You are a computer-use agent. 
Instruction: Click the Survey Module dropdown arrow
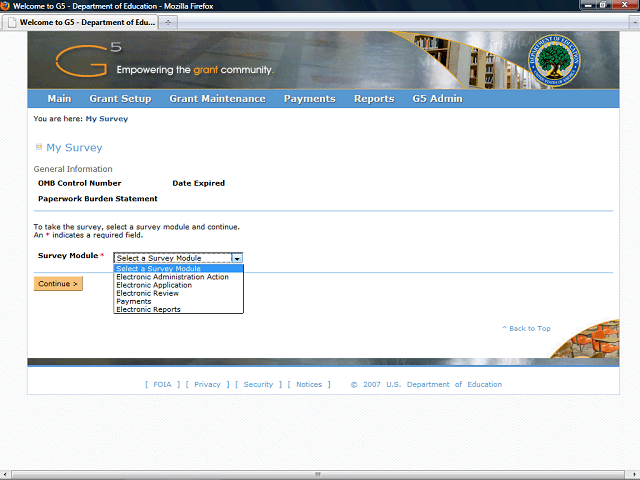tap(237, 258)
